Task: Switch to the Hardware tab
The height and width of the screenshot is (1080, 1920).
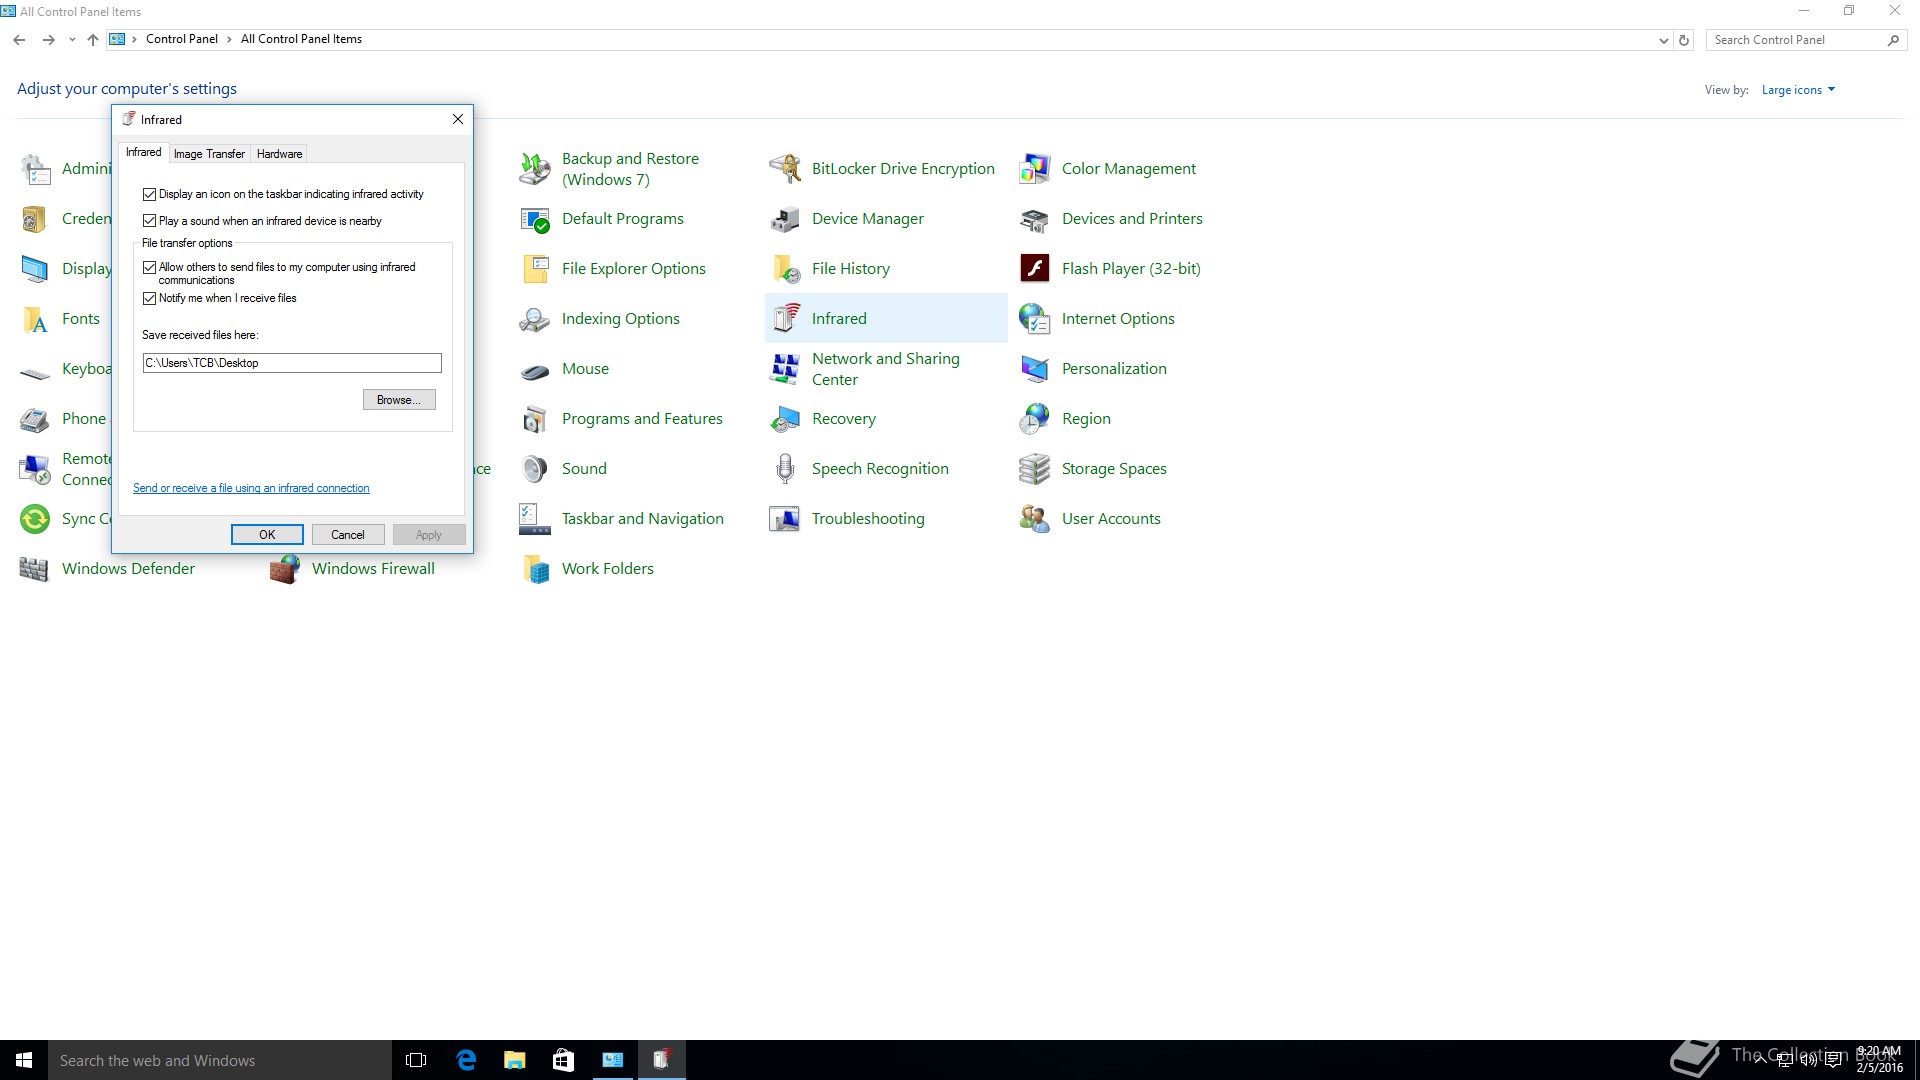Action: point(279,154)
